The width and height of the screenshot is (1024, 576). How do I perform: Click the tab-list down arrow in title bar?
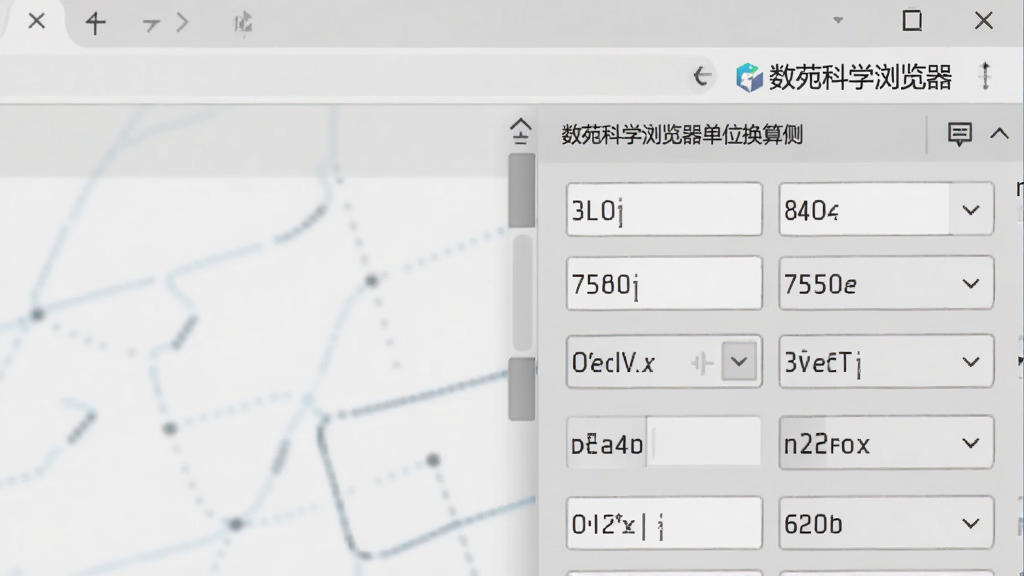(x=838, y=20)
